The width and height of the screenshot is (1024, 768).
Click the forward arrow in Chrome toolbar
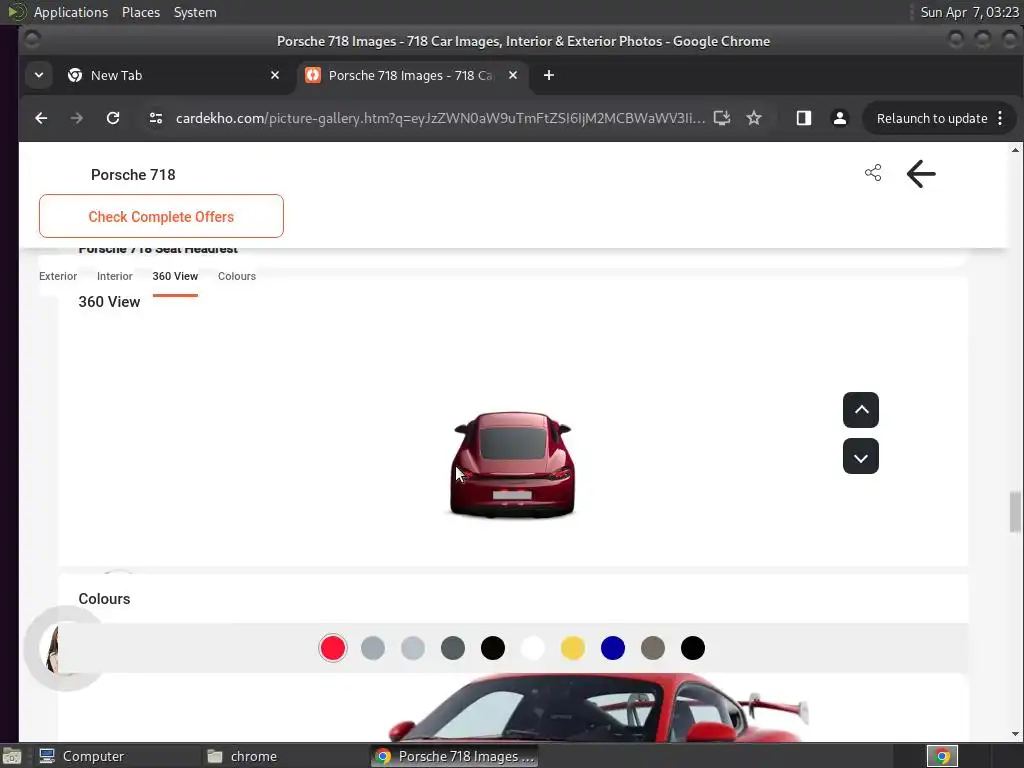[x=76, y=118]
